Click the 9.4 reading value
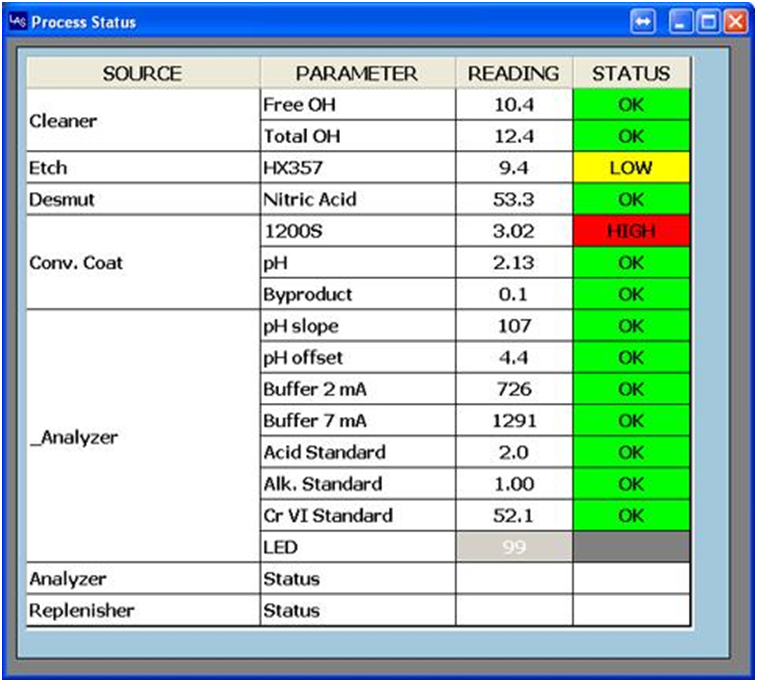Viewport: 757px width, 682px height. point(514,167)
